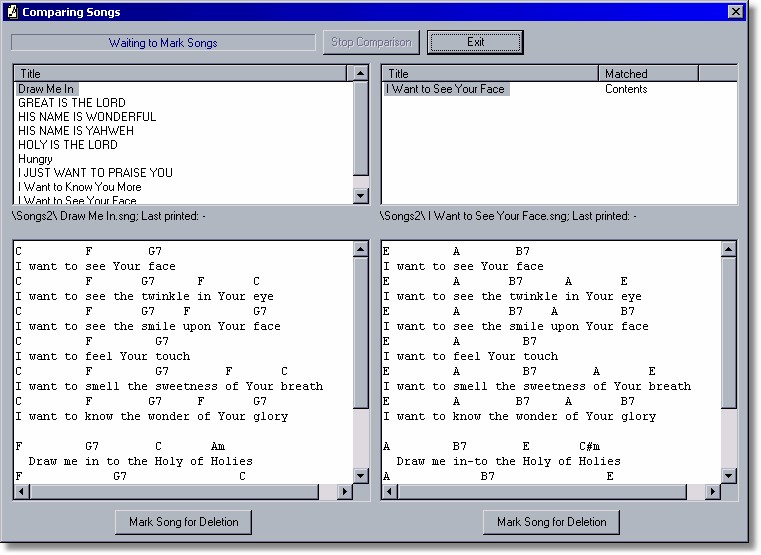Click left song list scrollbar thumb
This screenshot has height=555, width=761.
click(360, 128)
